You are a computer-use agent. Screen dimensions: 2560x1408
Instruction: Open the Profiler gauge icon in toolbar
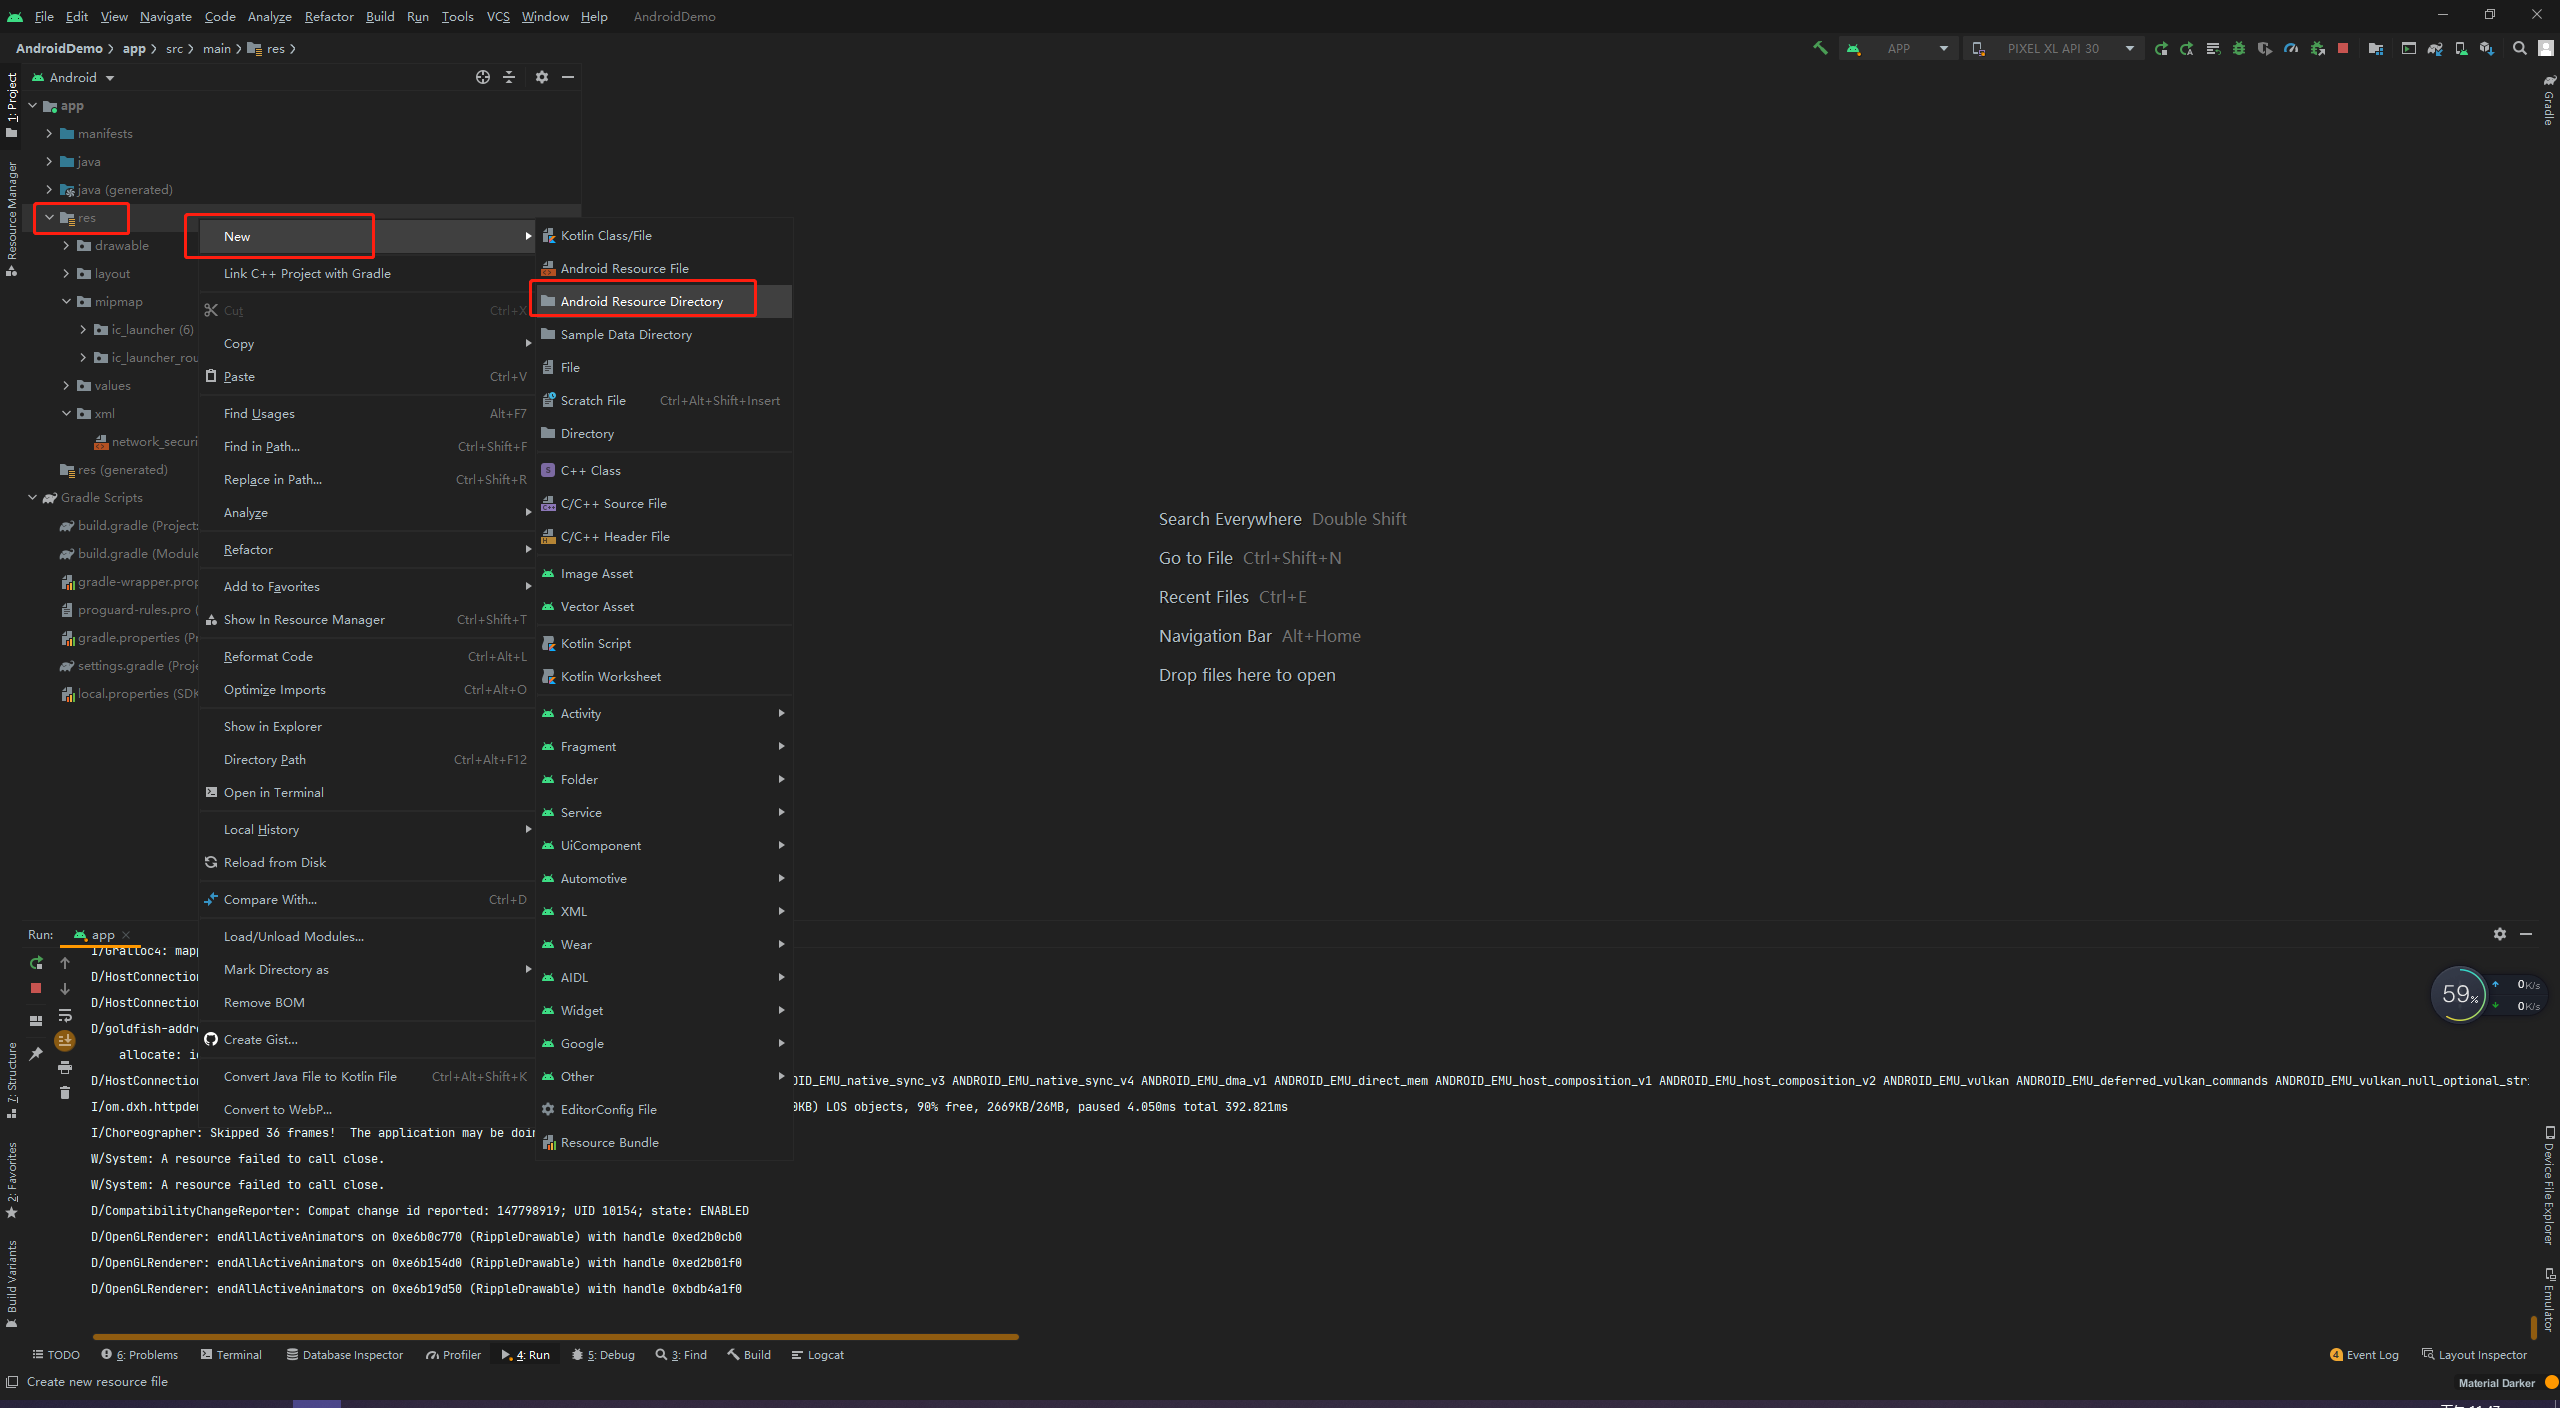coord(2291,48)
